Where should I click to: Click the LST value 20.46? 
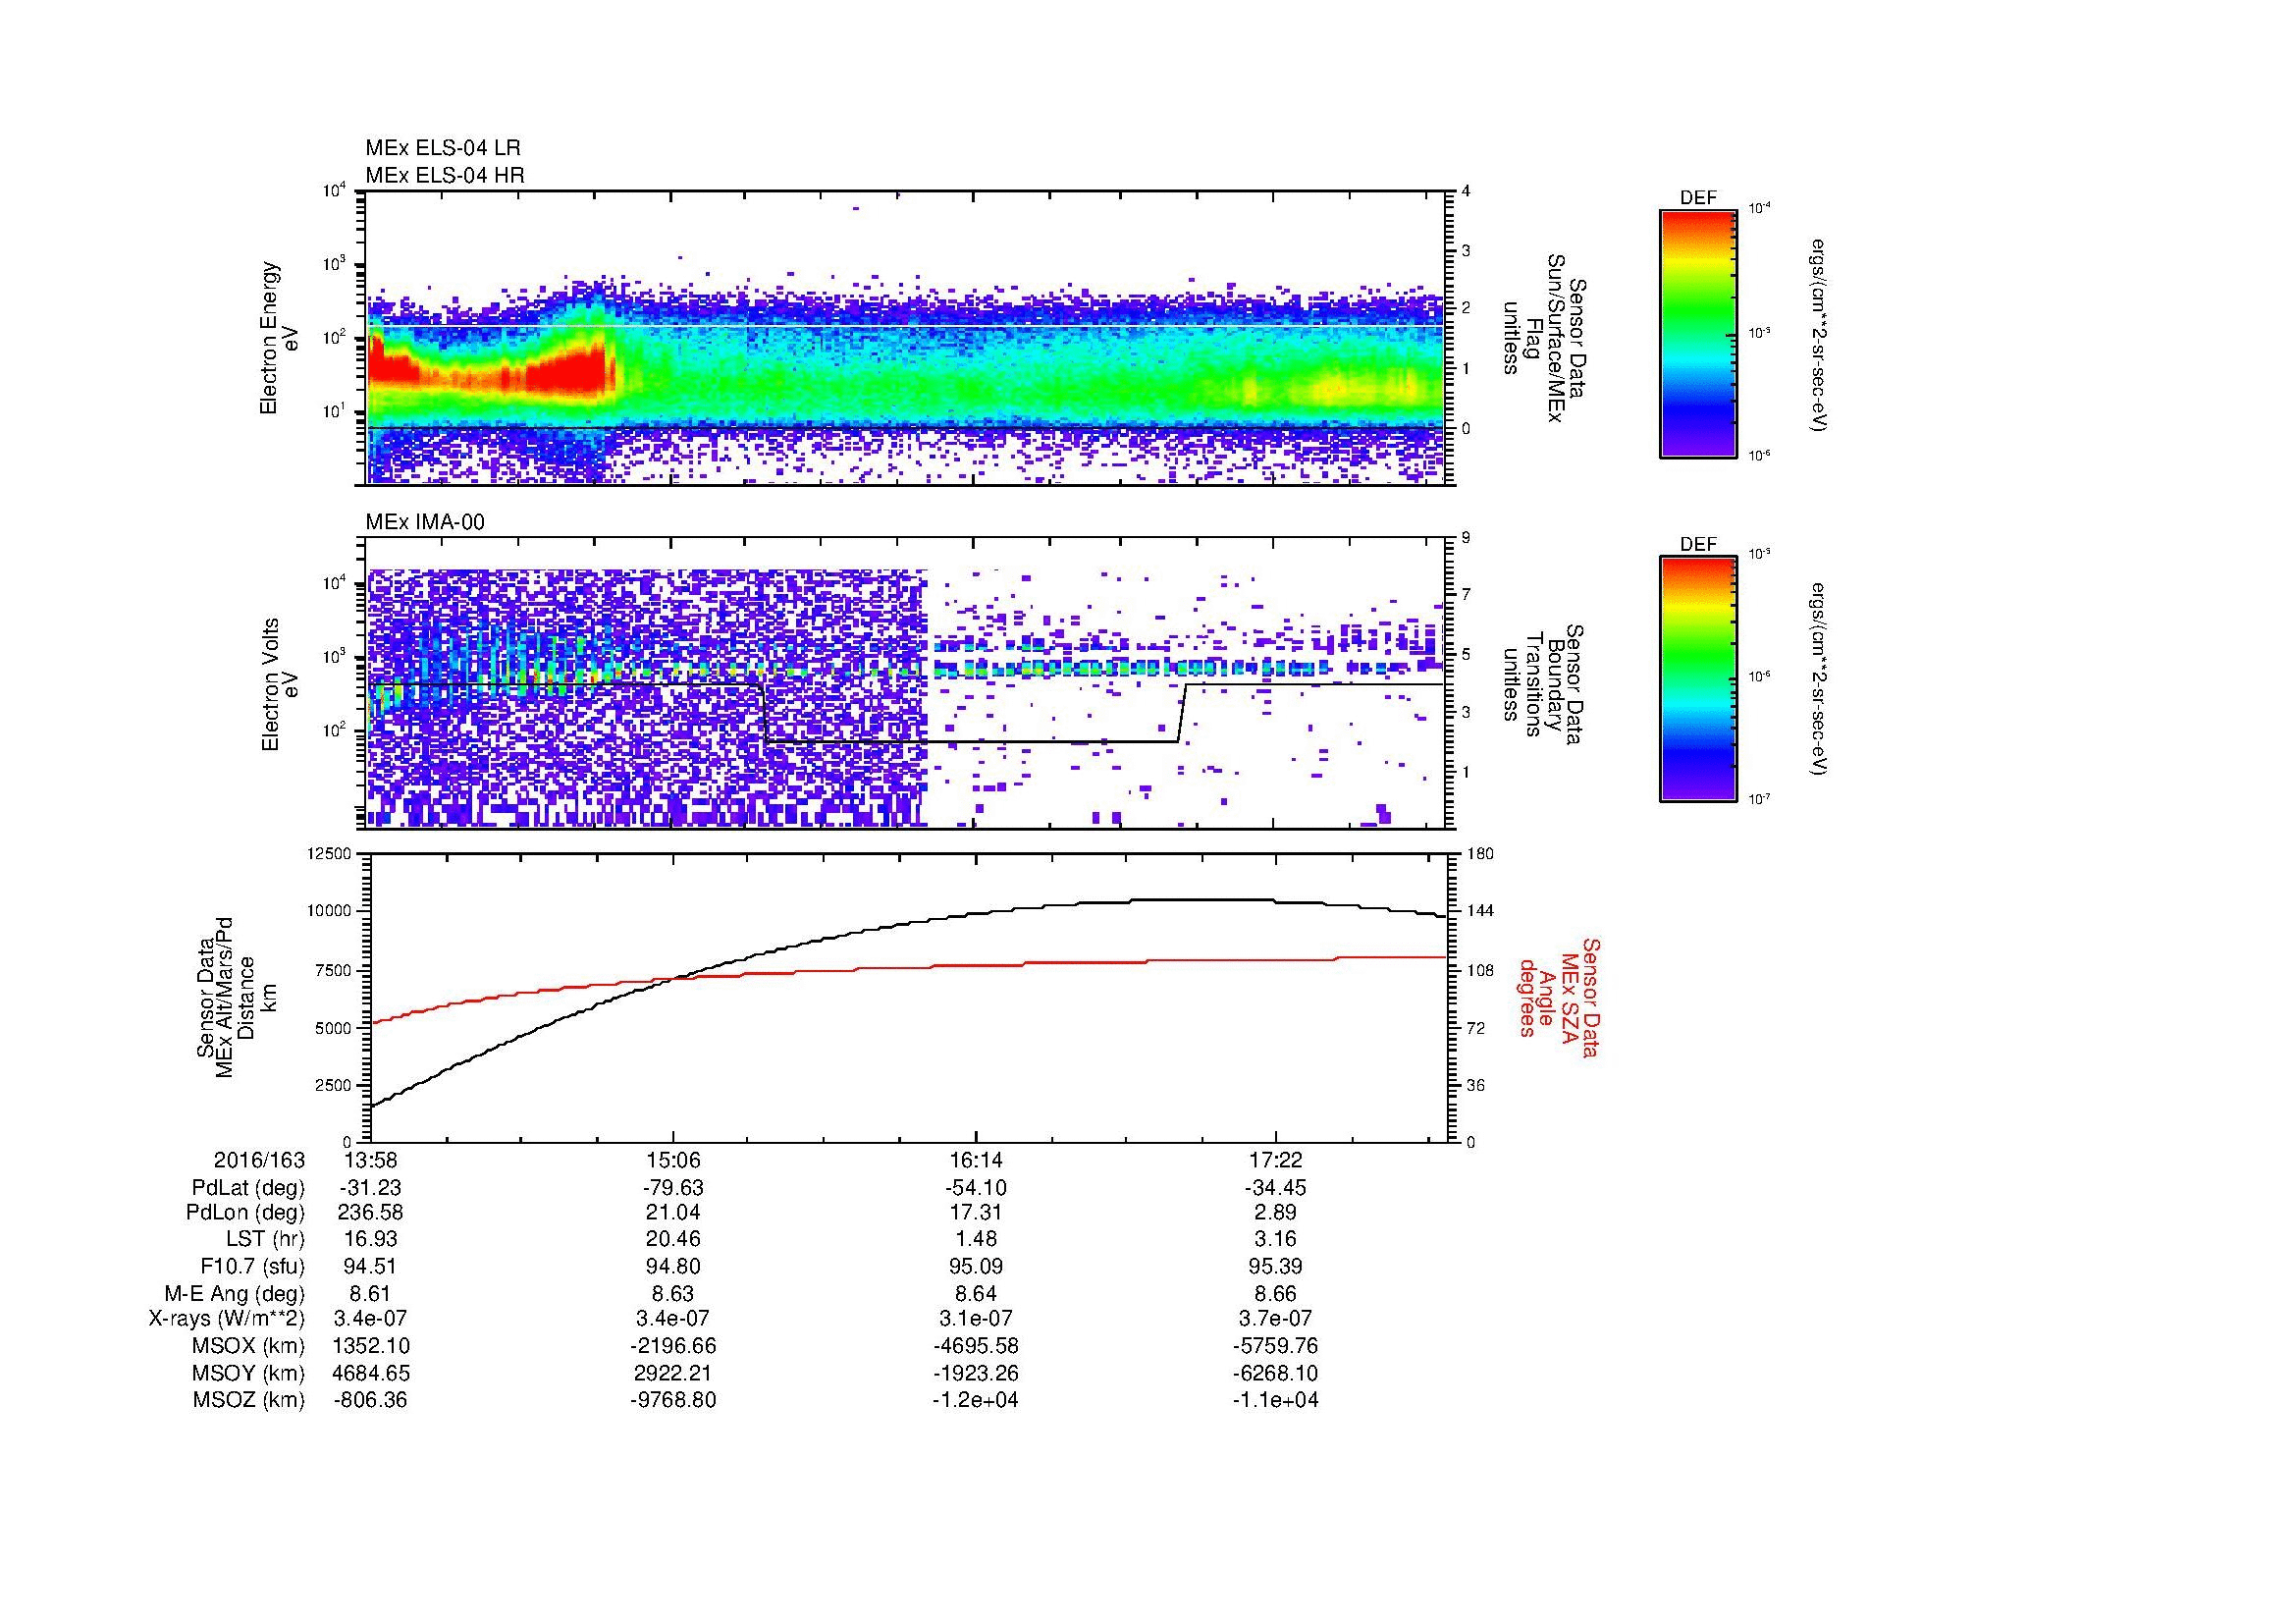point(674,1240)
